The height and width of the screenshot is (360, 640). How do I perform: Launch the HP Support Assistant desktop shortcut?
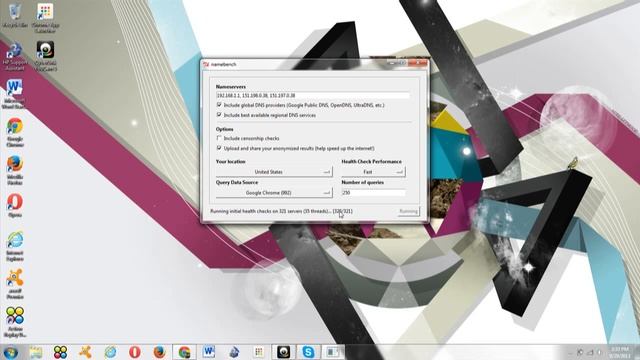point(15,56)
